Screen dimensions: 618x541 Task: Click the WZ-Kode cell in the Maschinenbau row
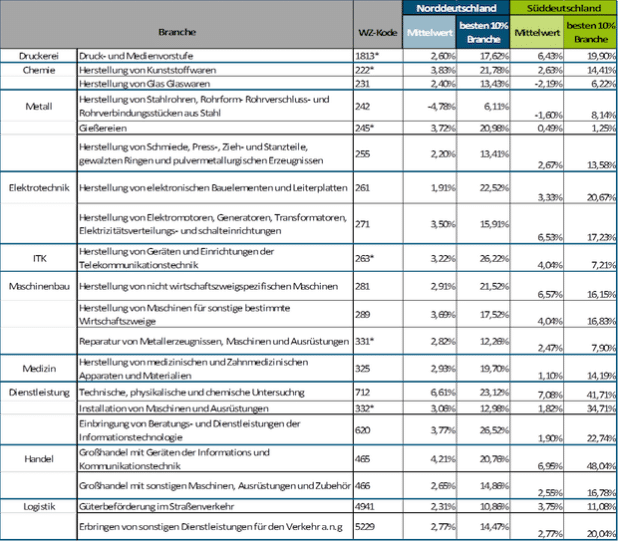coord(364,285)
